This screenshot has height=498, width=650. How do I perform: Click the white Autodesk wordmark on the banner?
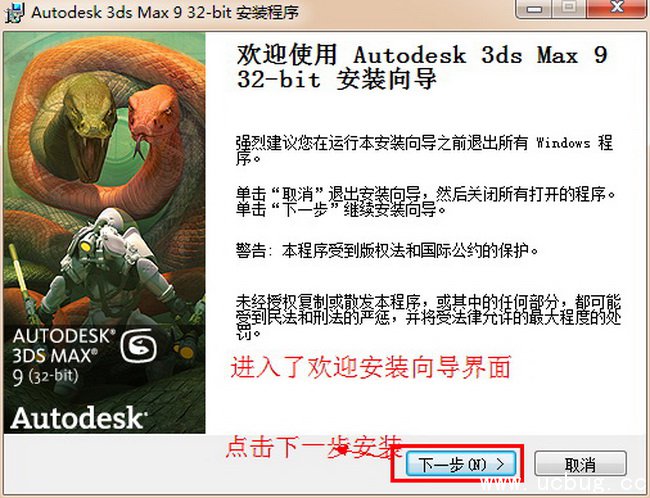[78, 418]
